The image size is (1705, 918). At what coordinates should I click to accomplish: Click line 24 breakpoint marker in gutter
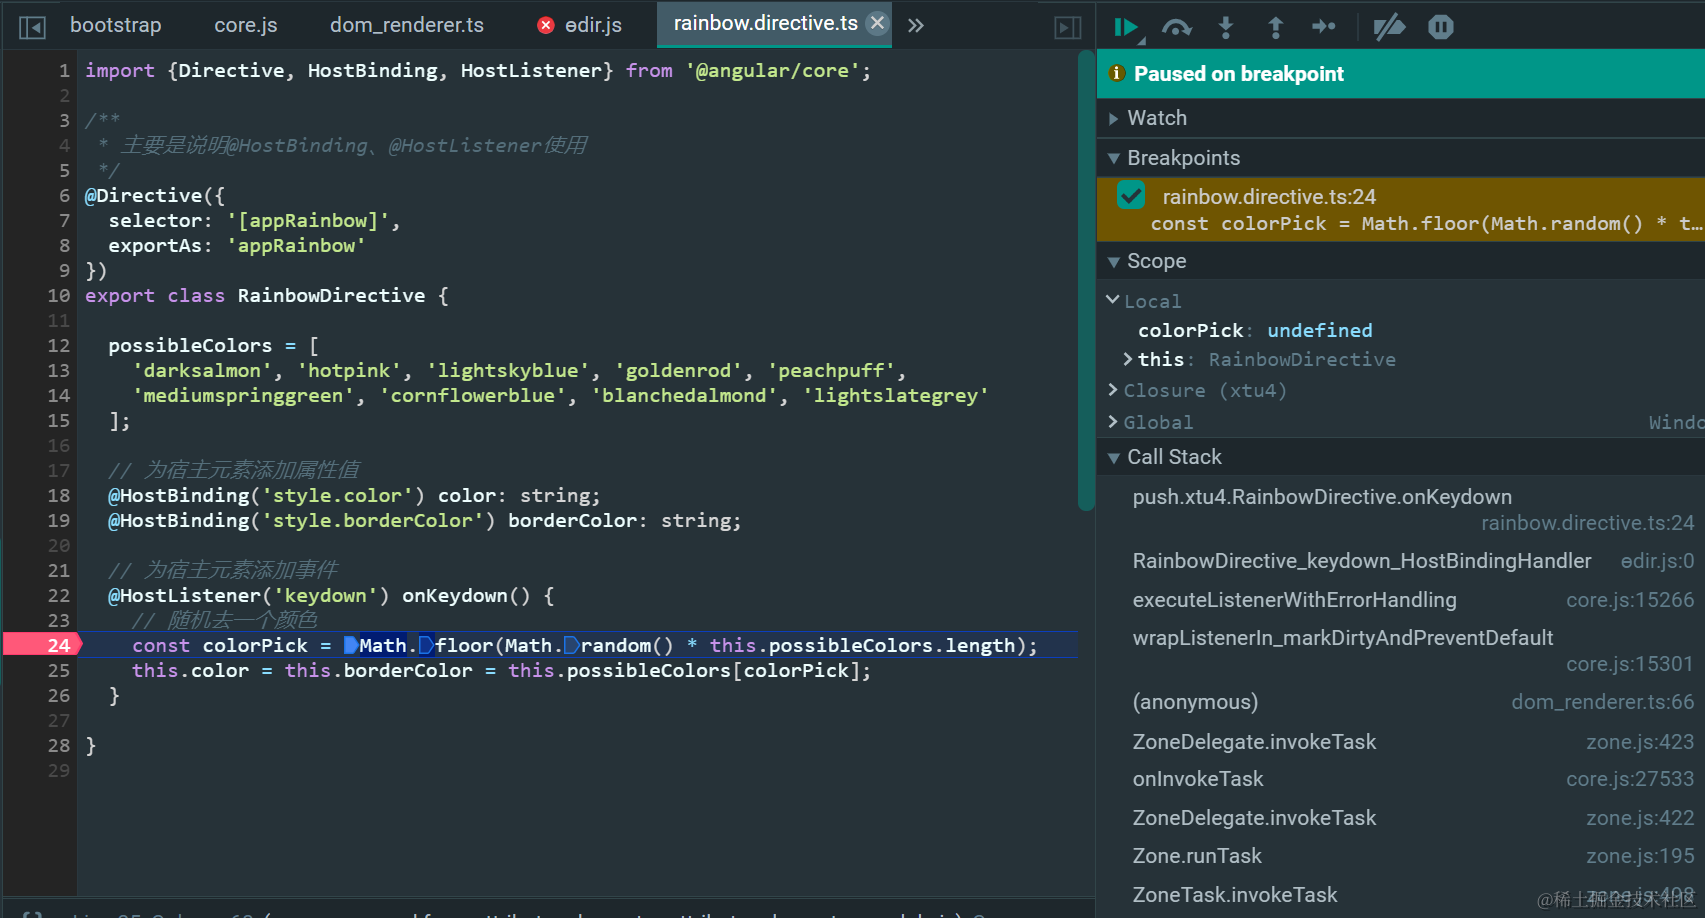click(x=42, y=645)
